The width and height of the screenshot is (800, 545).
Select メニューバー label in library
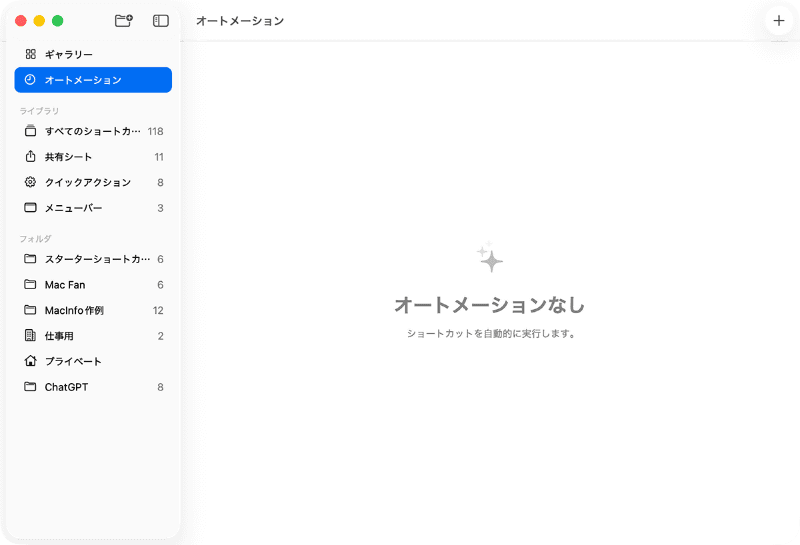coord(73,208)
